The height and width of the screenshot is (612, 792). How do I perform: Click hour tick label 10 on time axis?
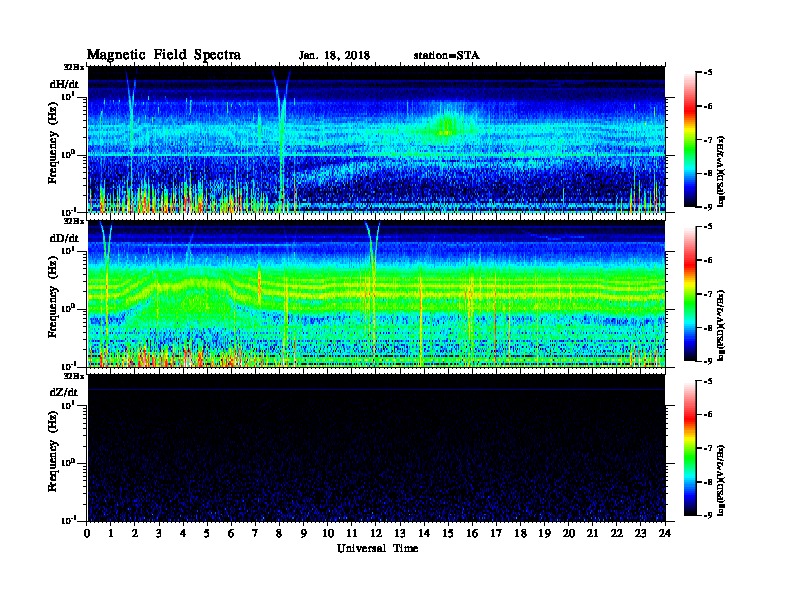click(328, 534)
